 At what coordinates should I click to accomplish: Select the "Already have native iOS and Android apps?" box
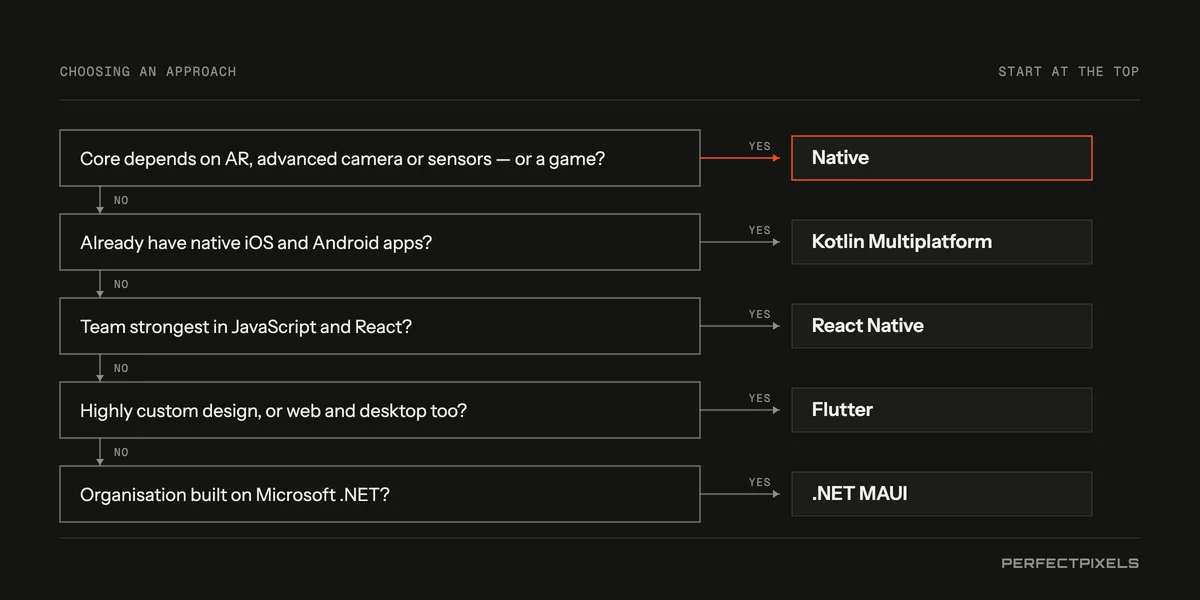pos(380,242)
